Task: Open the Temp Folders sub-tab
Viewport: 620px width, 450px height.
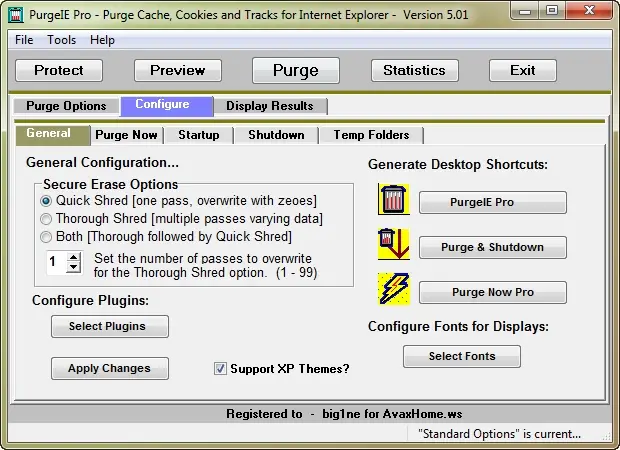Action: click(371, 135)
